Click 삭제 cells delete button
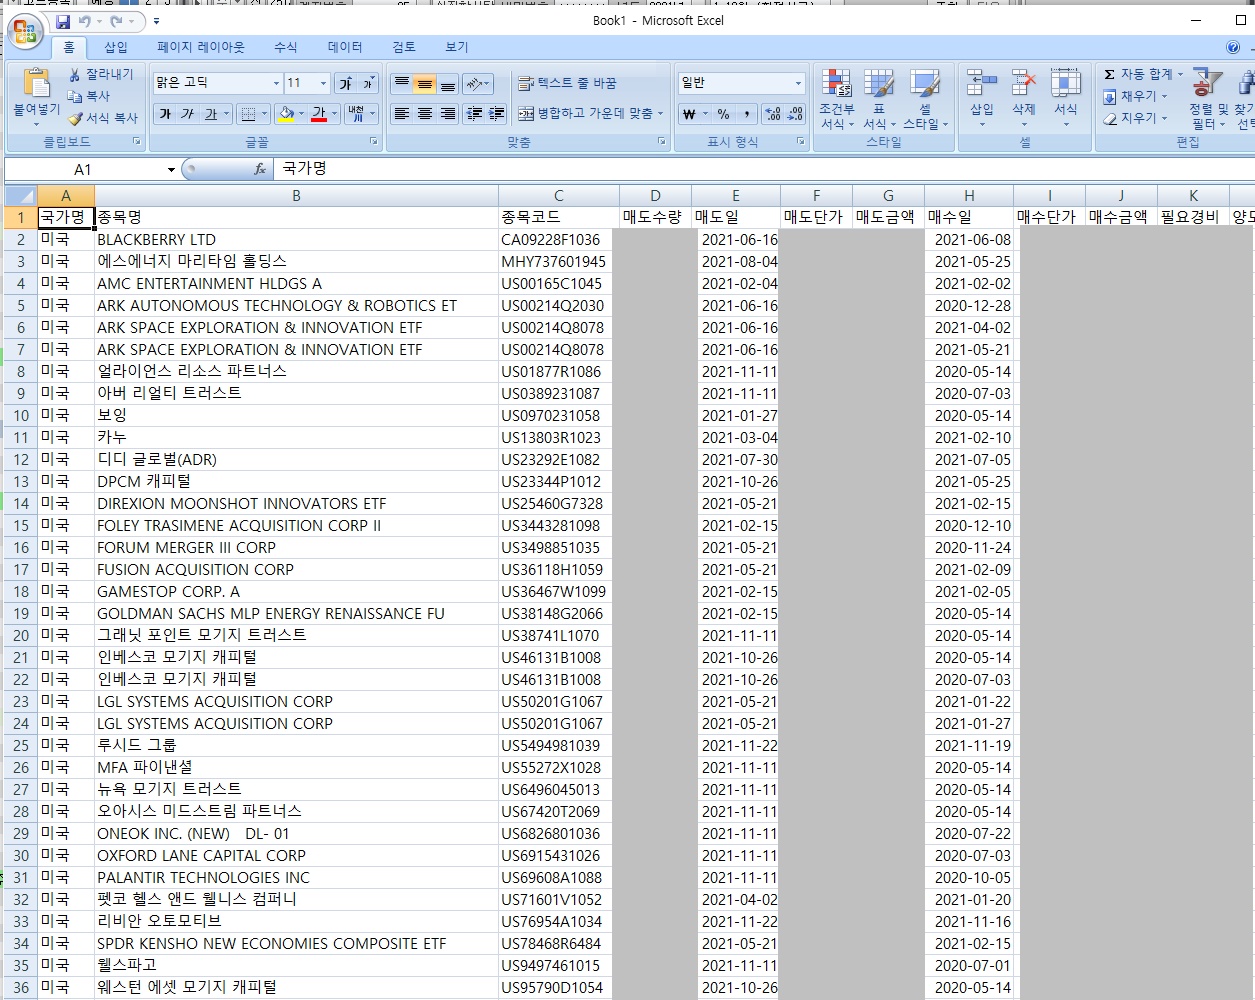The image size is (1255, 1000). click(x=1024, y=98)
